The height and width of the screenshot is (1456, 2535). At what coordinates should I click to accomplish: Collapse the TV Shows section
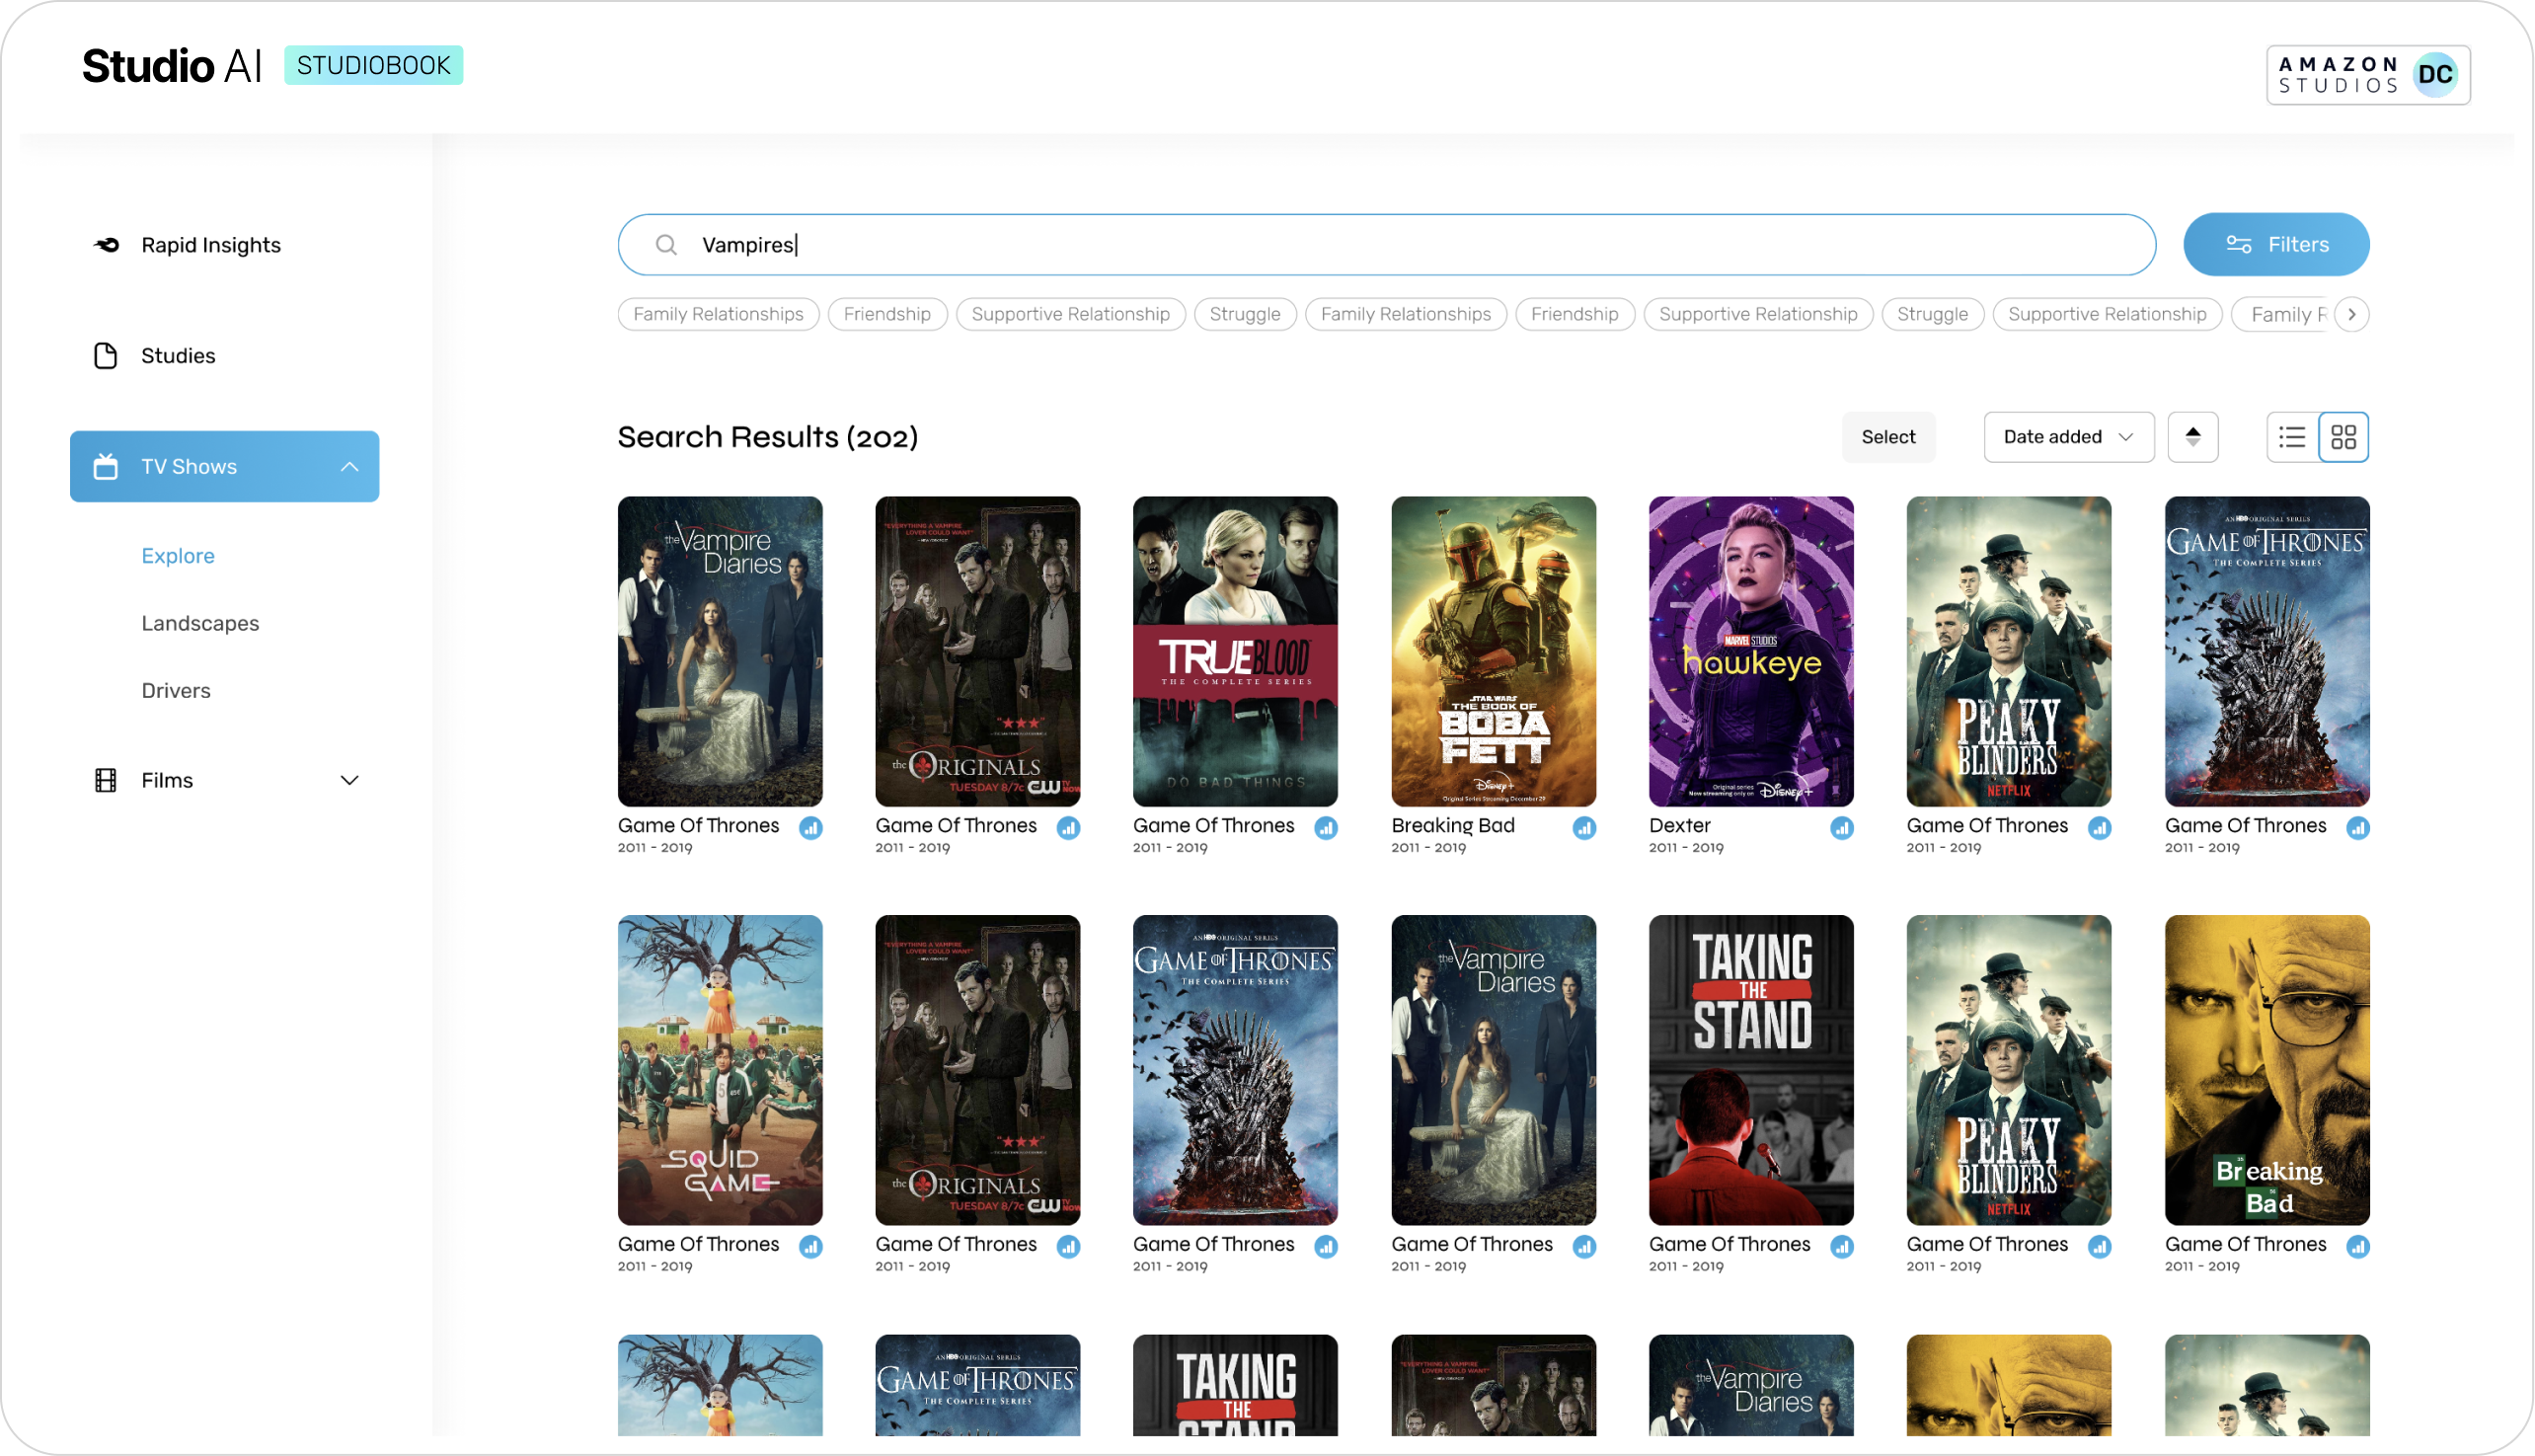point(349,467)
